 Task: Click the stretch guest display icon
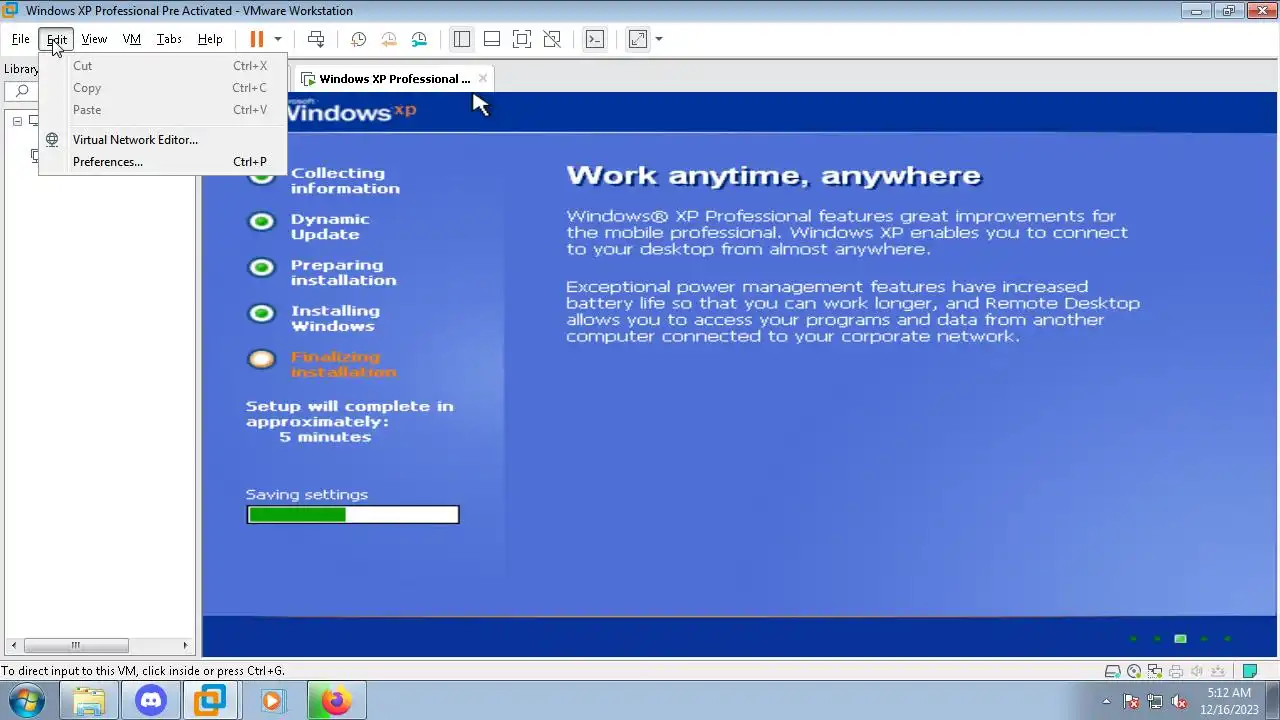(638, 39)
